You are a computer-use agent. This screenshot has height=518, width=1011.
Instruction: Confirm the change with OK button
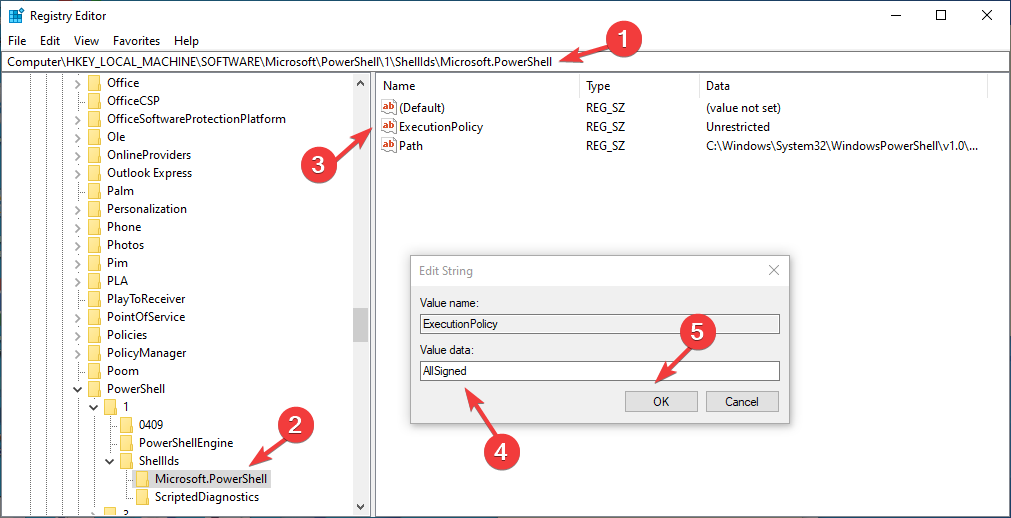[x=661, y=401]
